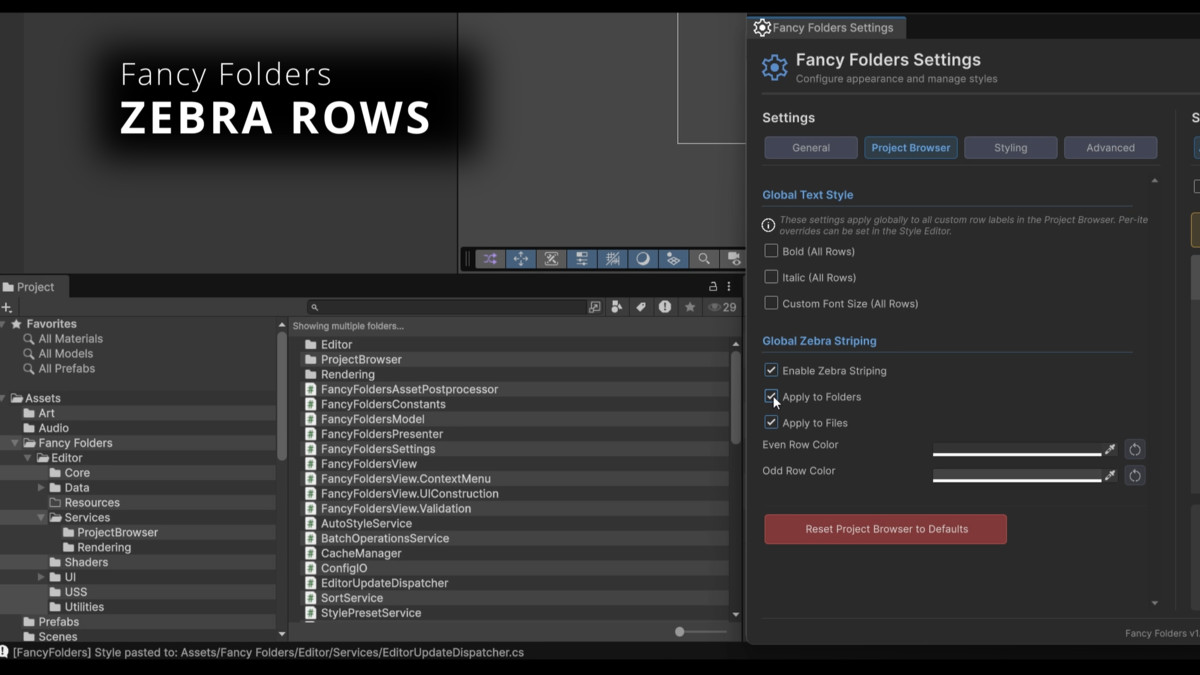Click the eyedropper for Even Row Color

pyautogui.click(x=1110, y=449)
